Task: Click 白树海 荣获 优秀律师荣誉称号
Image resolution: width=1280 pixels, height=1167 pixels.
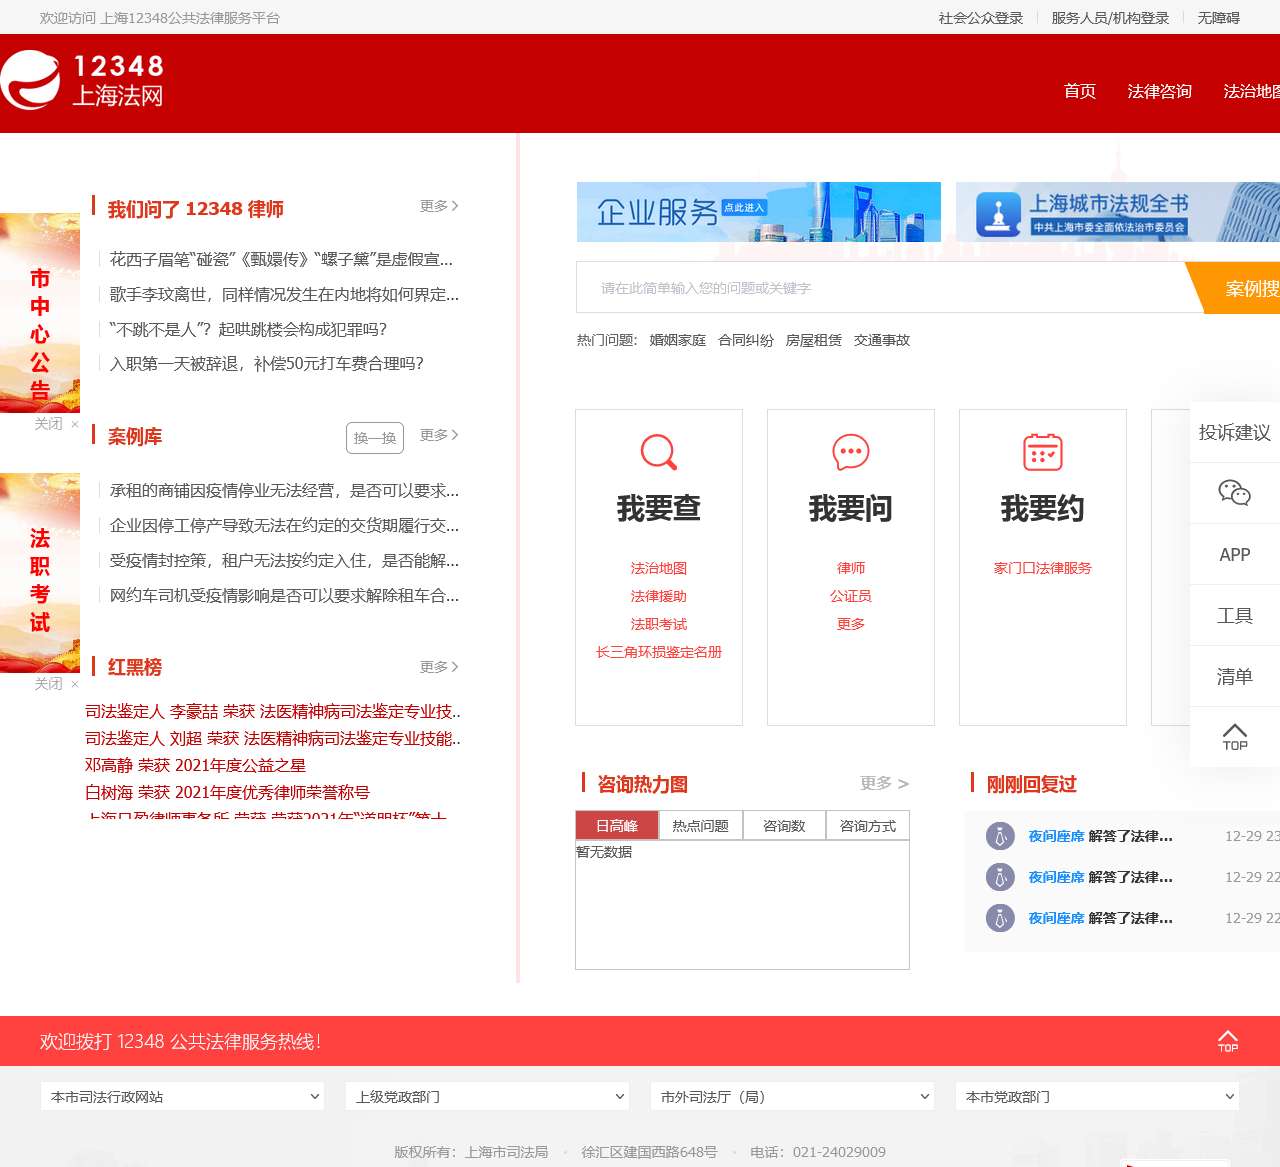Action: [x=227, y=793]
